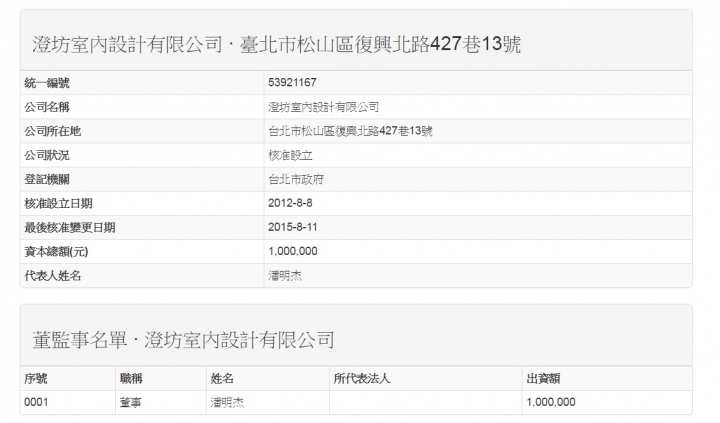Viewport: 720px width, 423px height.
Task: Select the 1,000,000 value in the 出資額 column
Action: (x=551, y=402)
